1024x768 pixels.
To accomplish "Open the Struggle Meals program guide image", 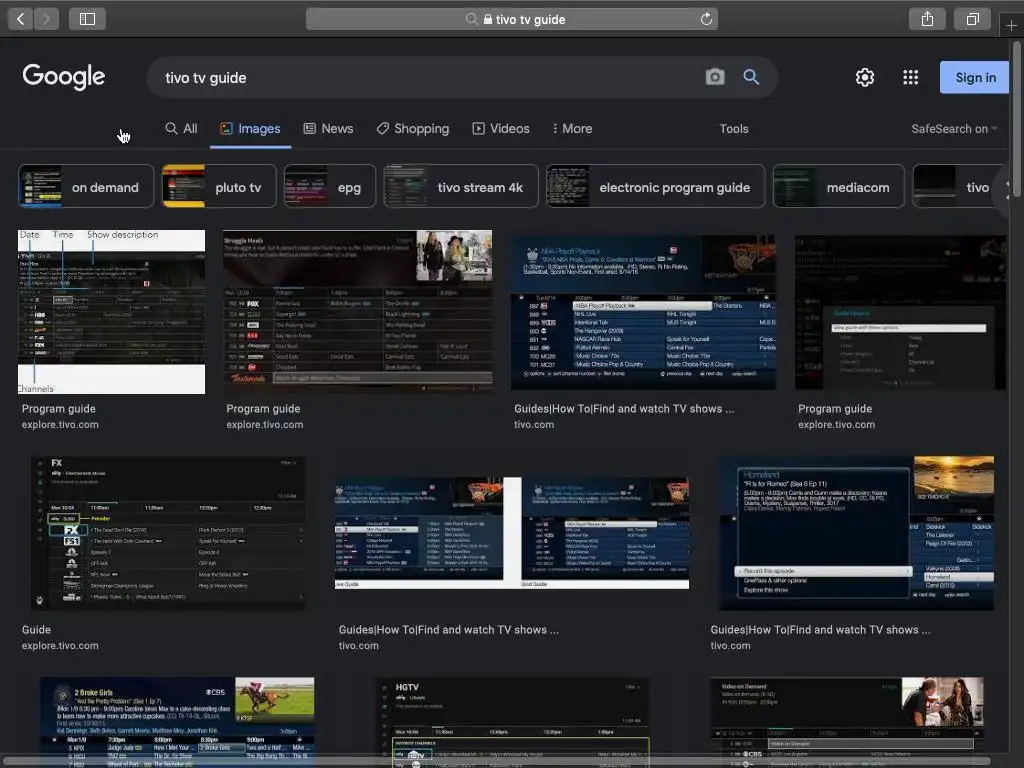I will pos(357,311).
